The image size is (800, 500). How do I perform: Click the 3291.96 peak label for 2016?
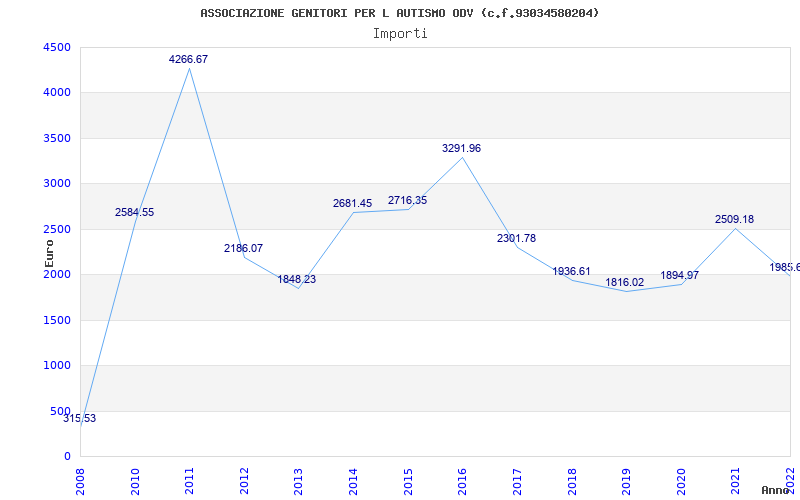coord(461,148)
